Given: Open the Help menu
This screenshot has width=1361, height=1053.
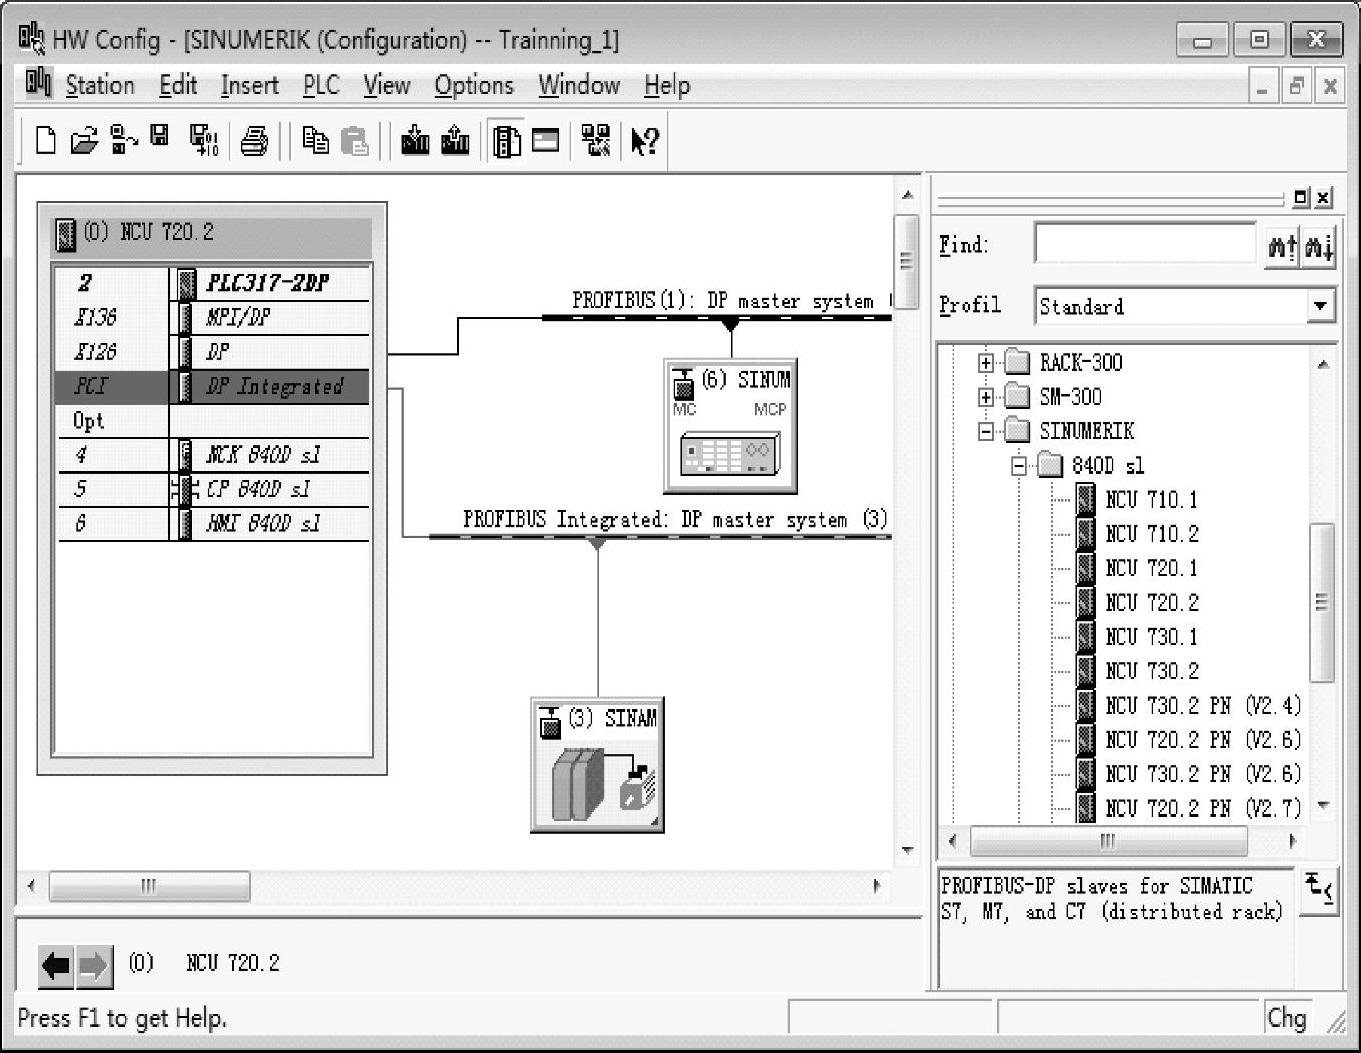Looking at the screenshot, I should [x=667, y=86].
